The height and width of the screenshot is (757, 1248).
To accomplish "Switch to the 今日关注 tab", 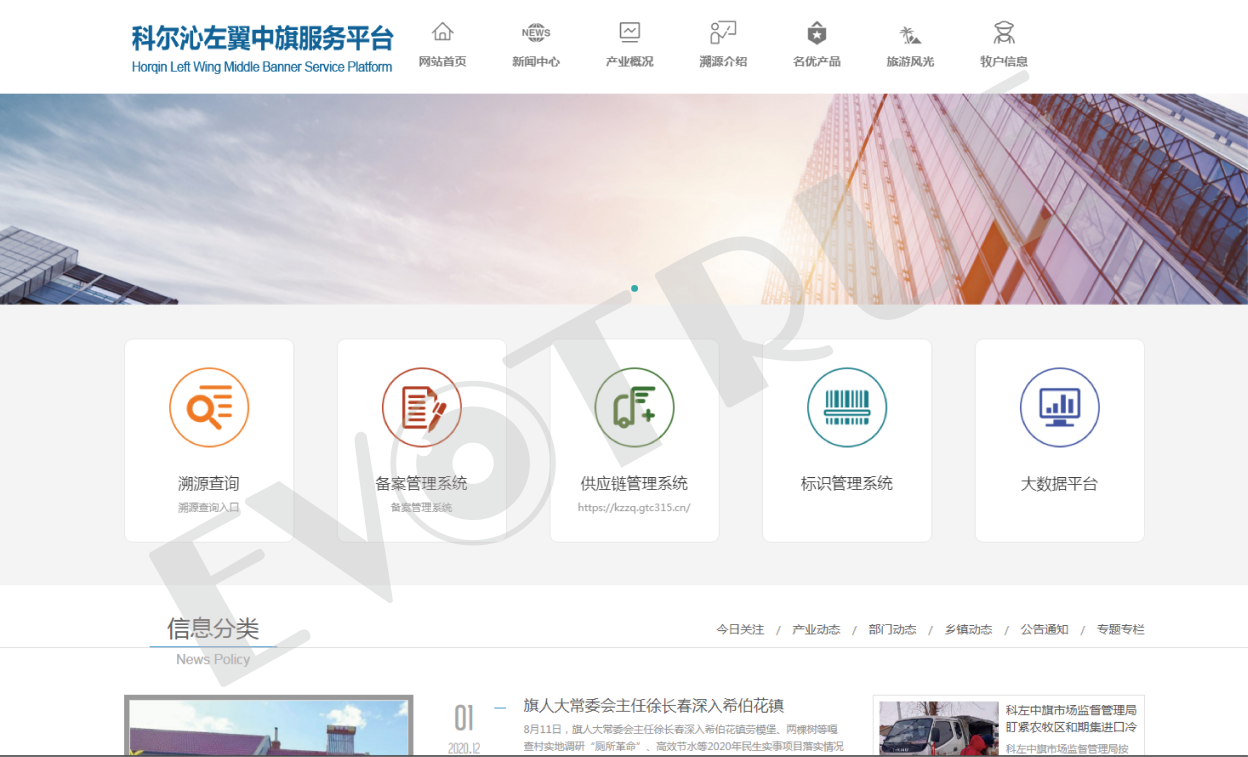I will tap(740, 630).
